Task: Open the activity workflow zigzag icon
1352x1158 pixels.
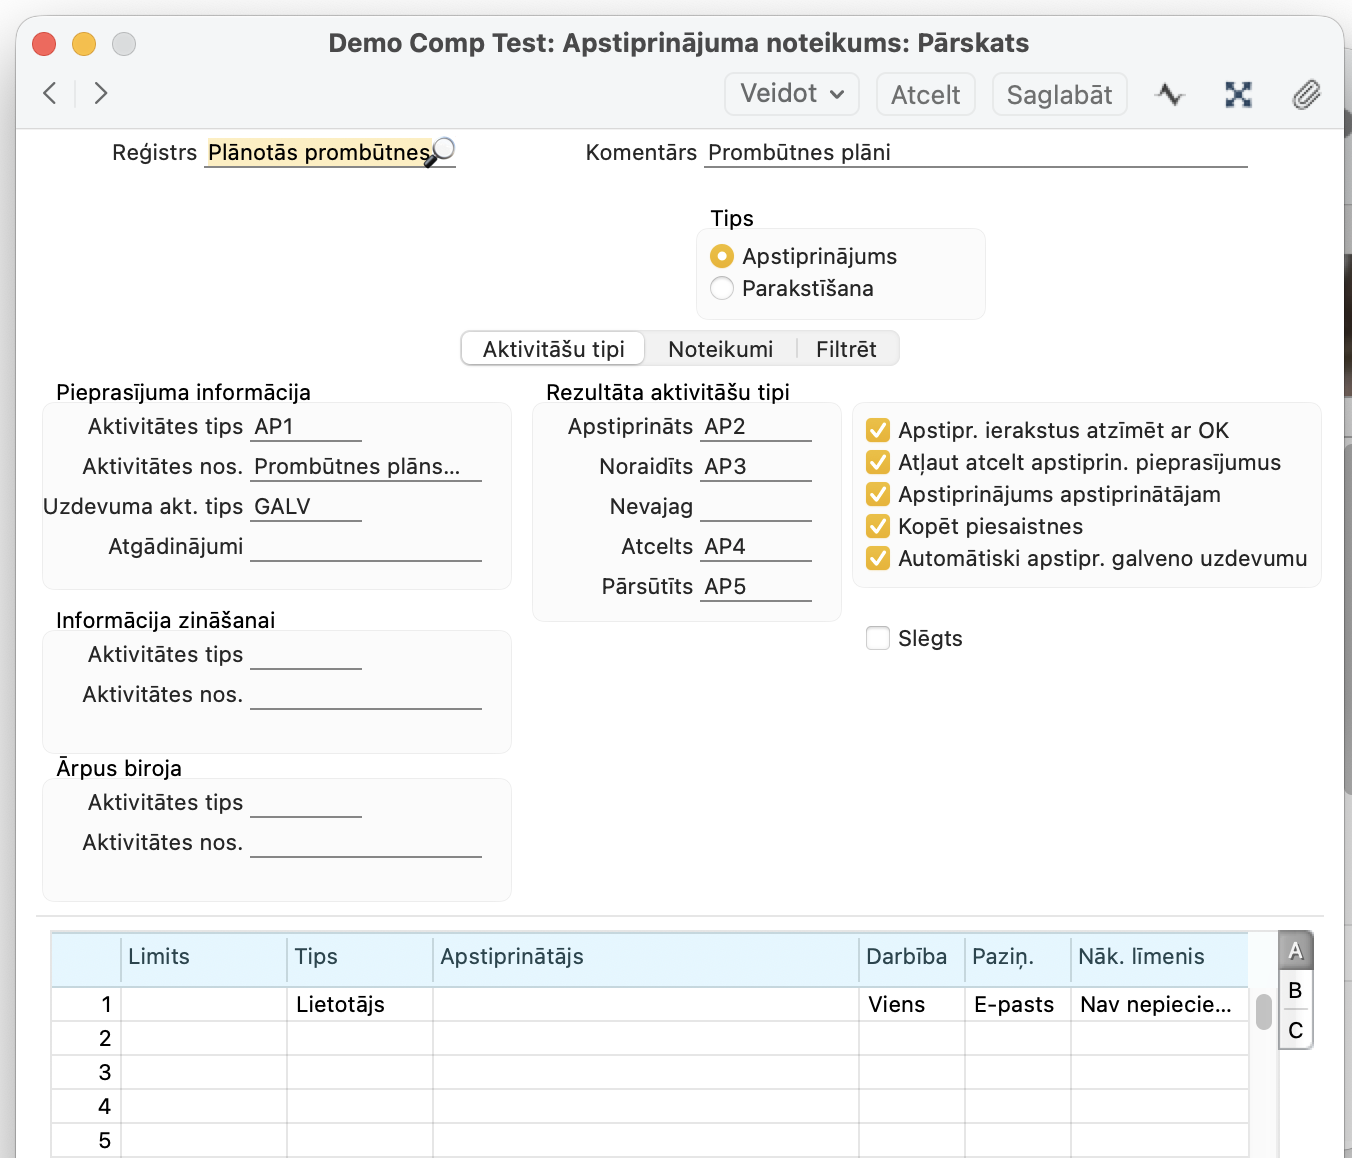Action: [x=1169, y=95]
